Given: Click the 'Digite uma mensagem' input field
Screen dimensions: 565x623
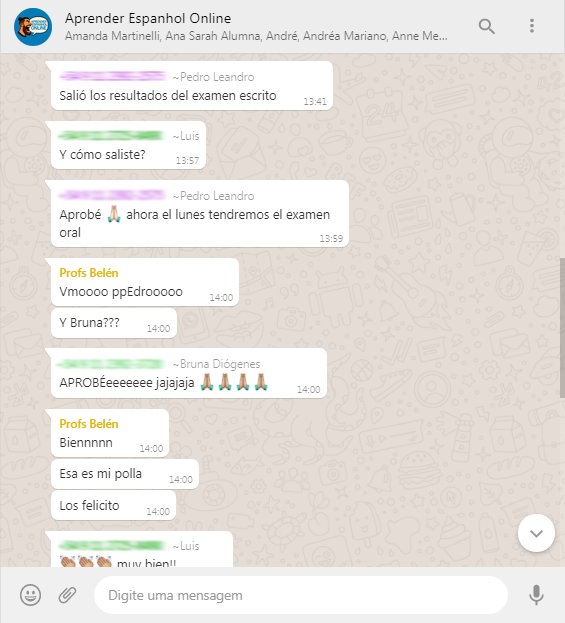Looking at the screenshot, I should pos(301,595).
